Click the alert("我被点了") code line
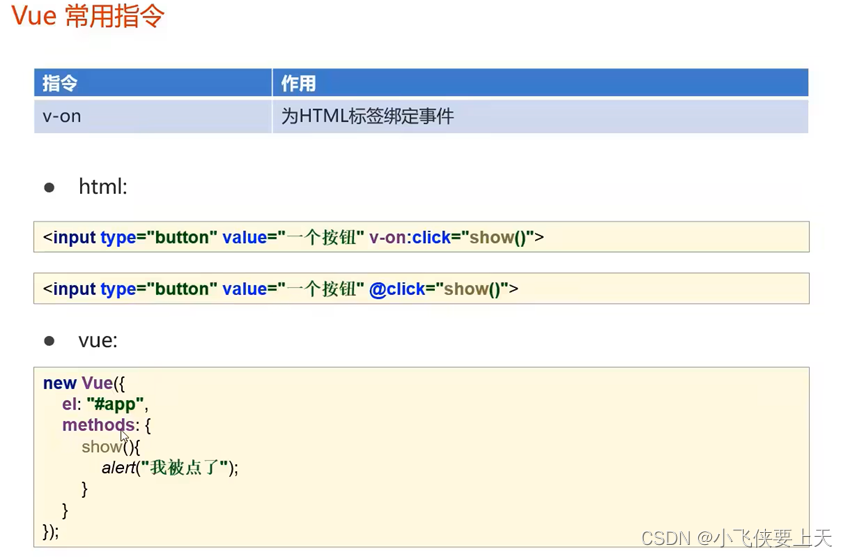The width and height of the screenshot is (848, 557). click(x=170, y=468)
